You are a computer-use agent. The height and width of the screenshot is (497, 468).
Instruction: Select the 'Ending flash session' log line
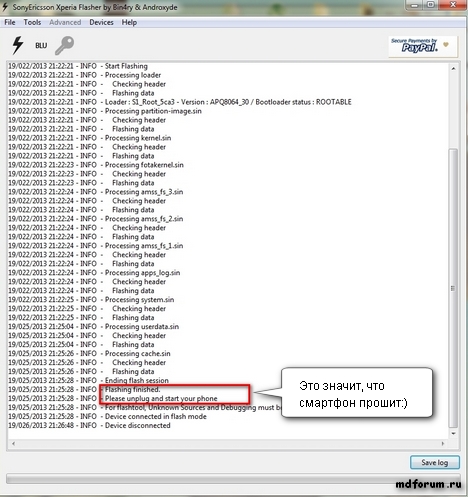(88, 380)
